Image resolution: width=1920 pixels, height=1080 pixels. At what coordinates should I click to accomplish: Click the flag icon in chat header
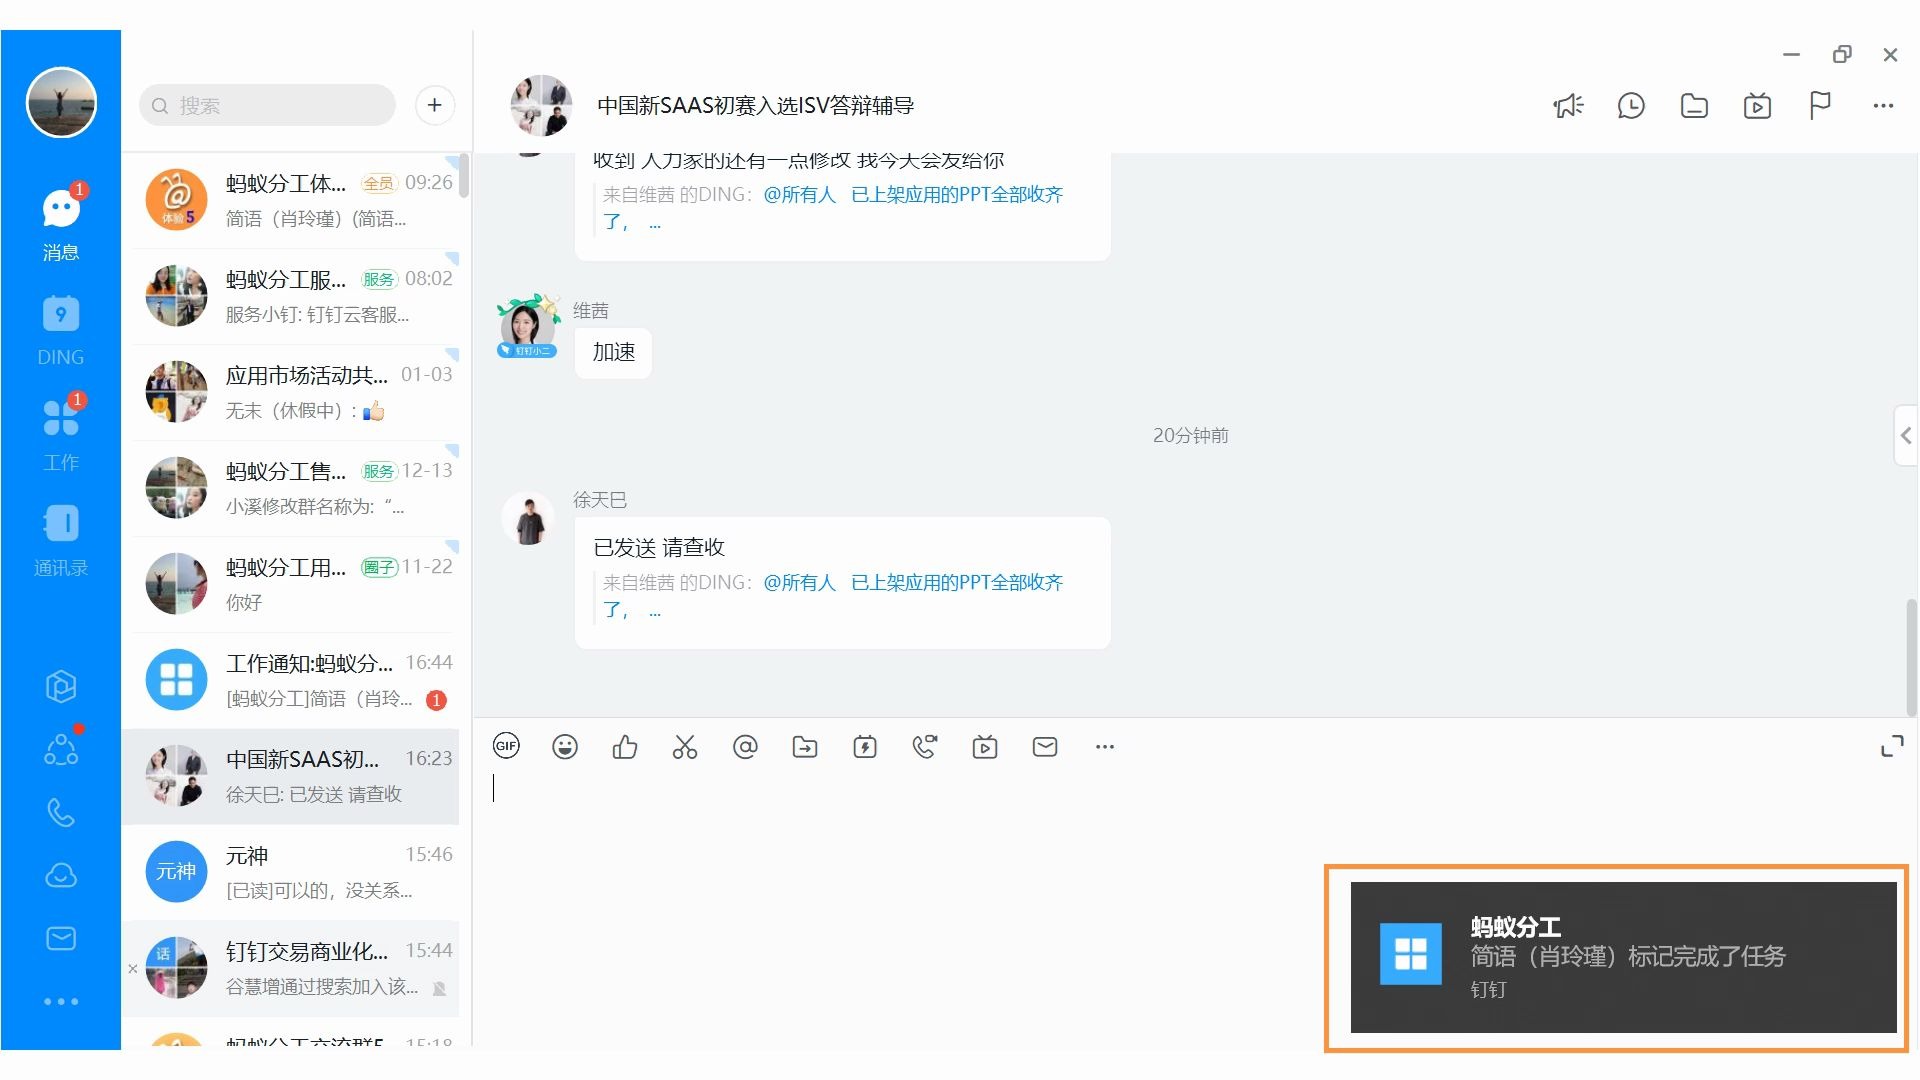[1820, 106]
